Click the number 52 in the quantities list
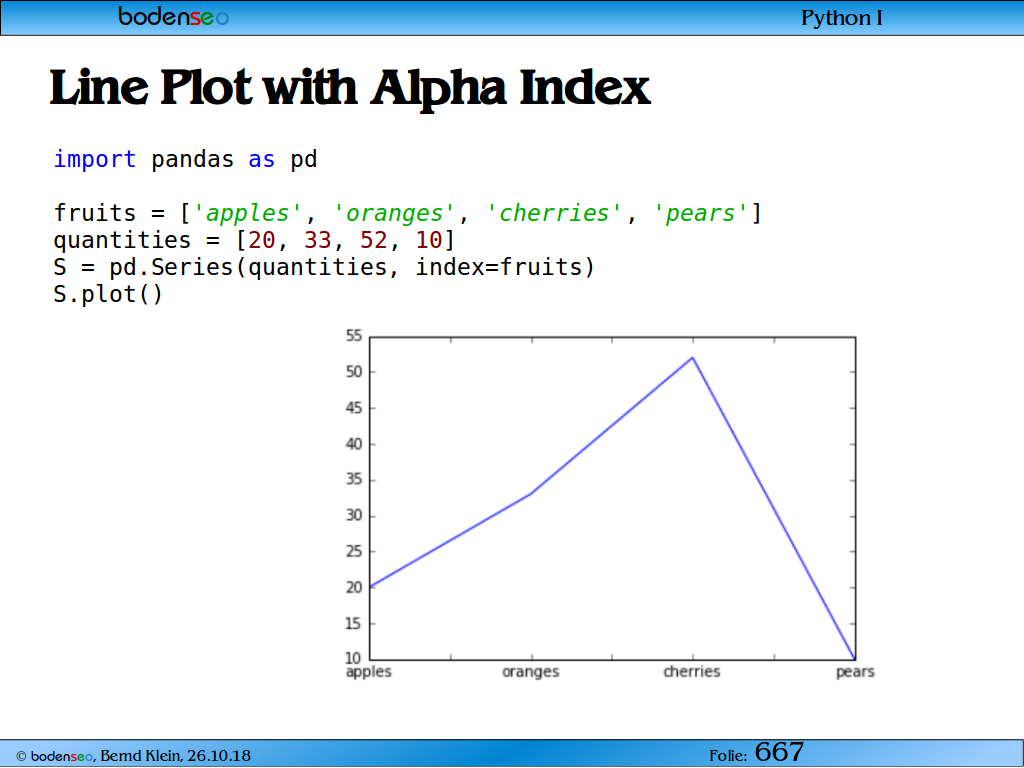This screenshot has height=768, width=1024. point(374,240)
